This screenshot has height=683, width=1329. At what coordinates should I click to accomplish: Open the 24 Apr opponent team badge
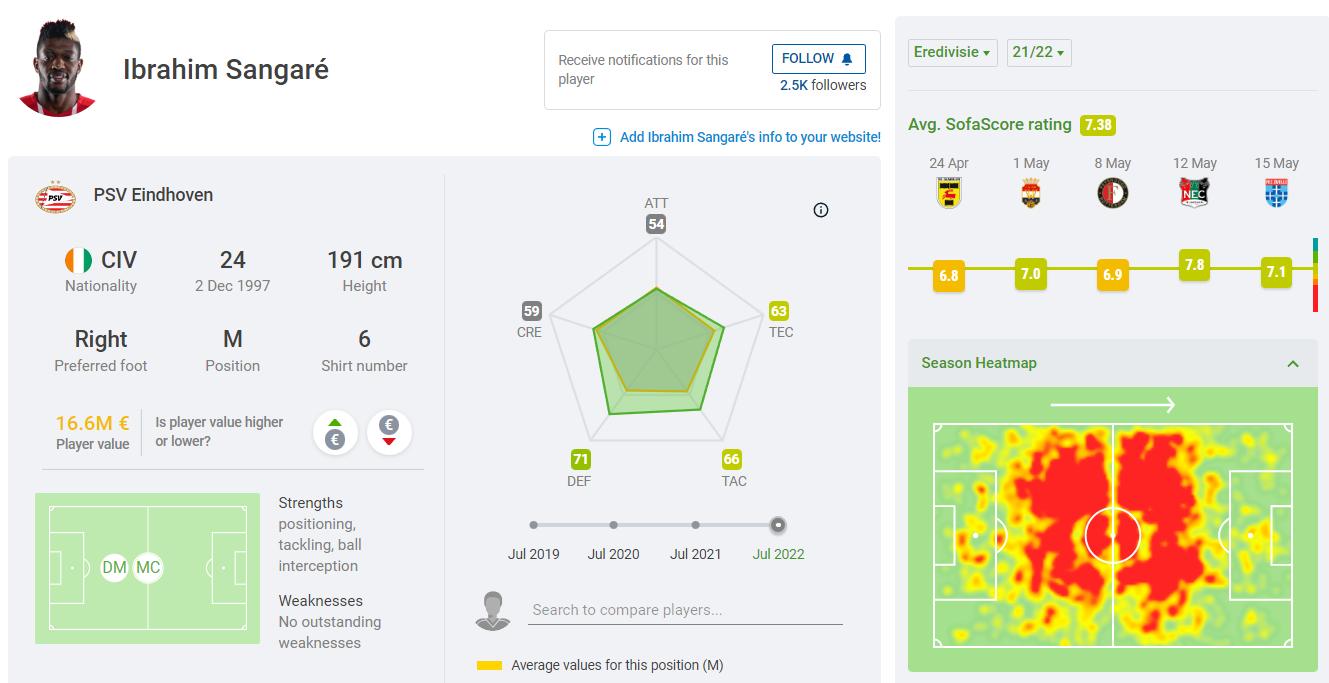click(x=948, y=192)
